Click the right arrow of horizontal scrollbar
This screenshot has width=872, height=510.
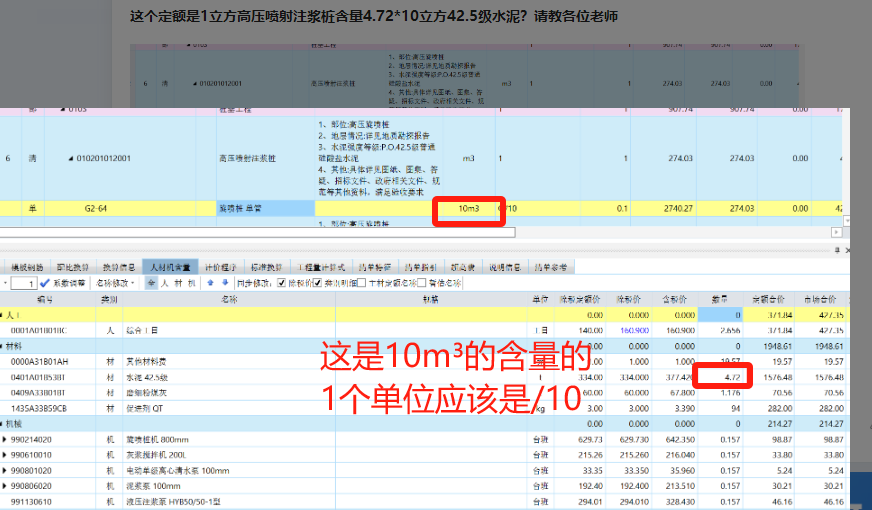[x=836, y=232]
